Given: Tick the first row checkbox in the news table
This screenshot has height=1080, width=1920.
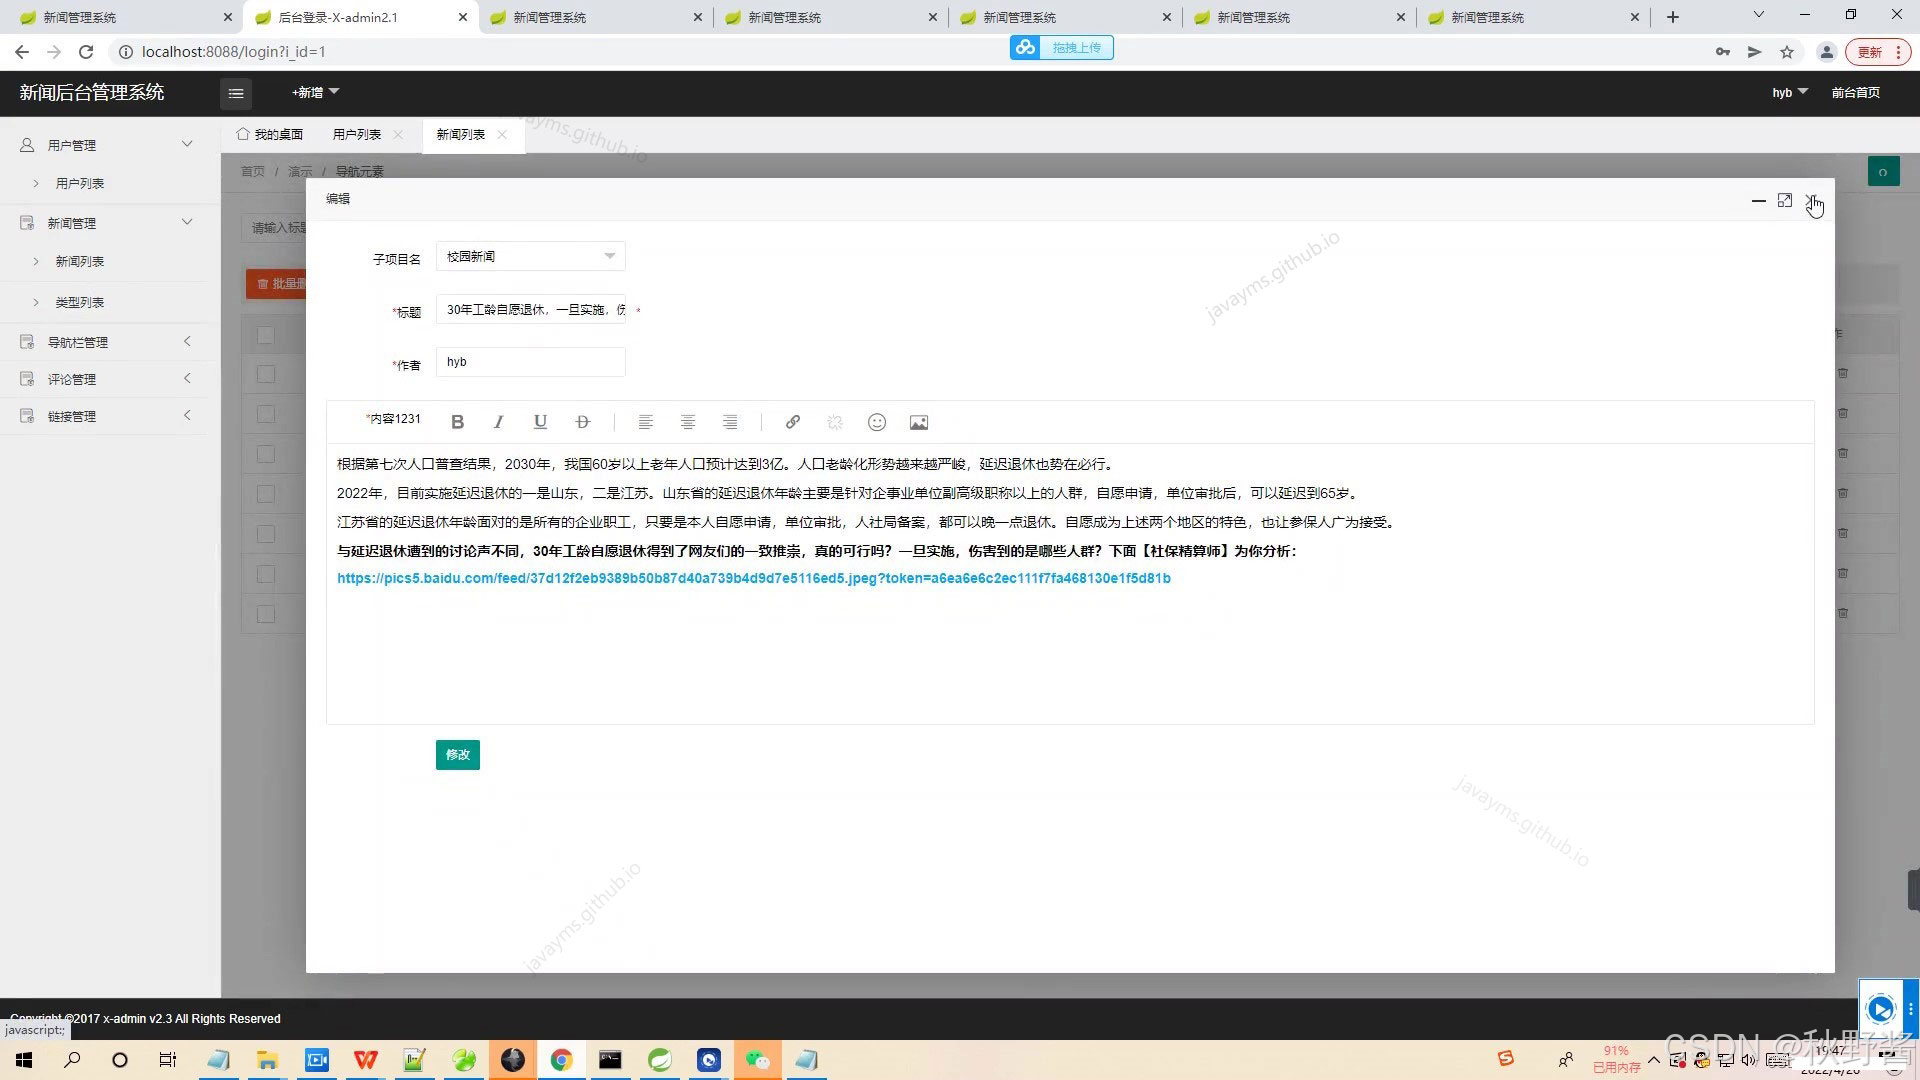Looking at the screenshot, I should 265,374.
